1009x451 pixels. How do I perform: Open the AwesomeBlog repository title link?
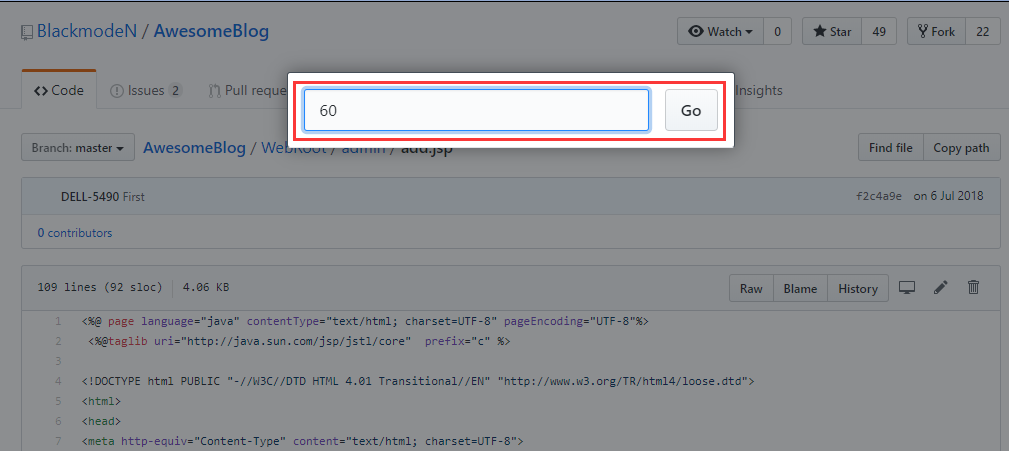click(211, 31)
